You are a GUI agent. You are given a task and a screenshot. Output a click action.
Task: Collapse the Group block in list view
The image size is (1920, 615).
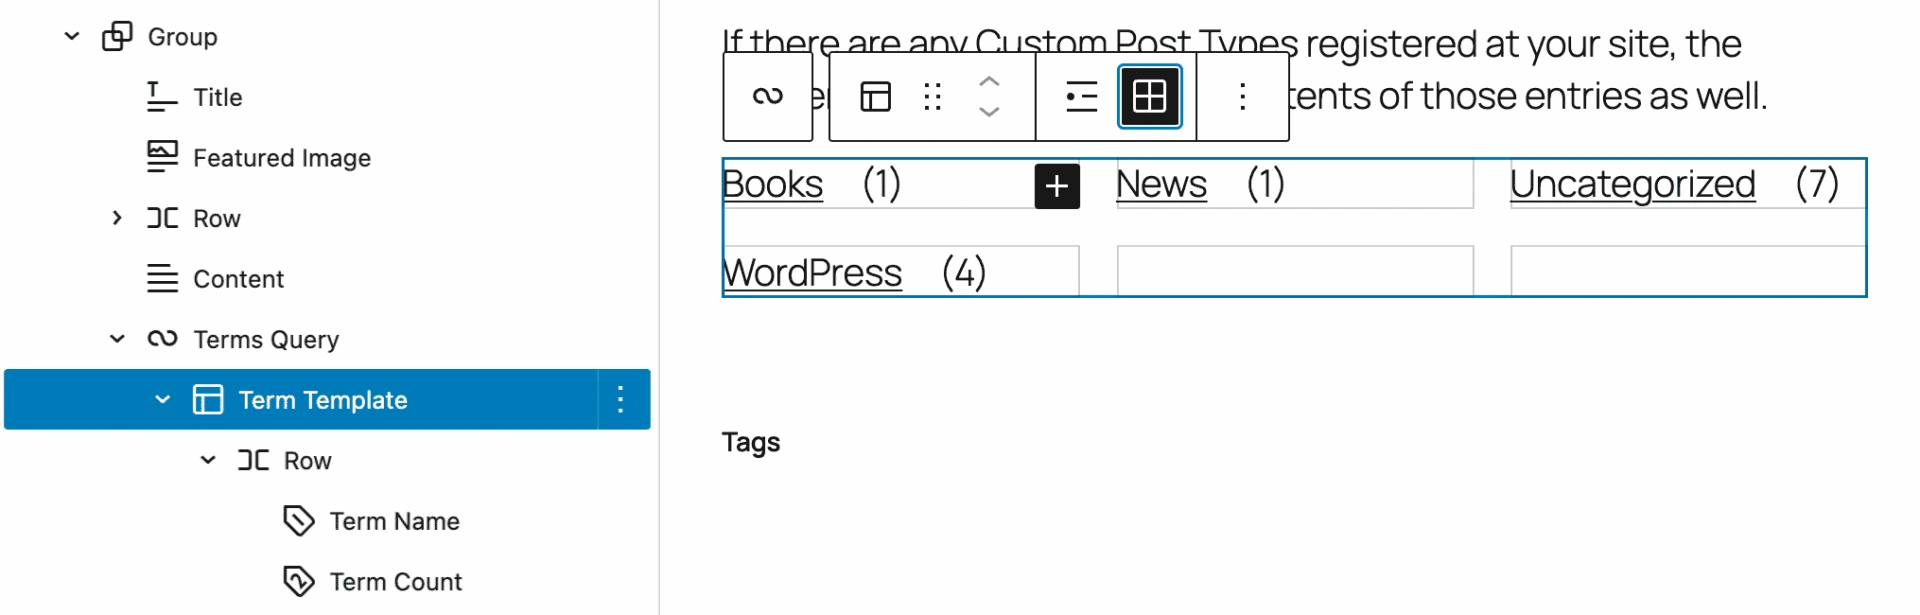(x=72, y=37)
